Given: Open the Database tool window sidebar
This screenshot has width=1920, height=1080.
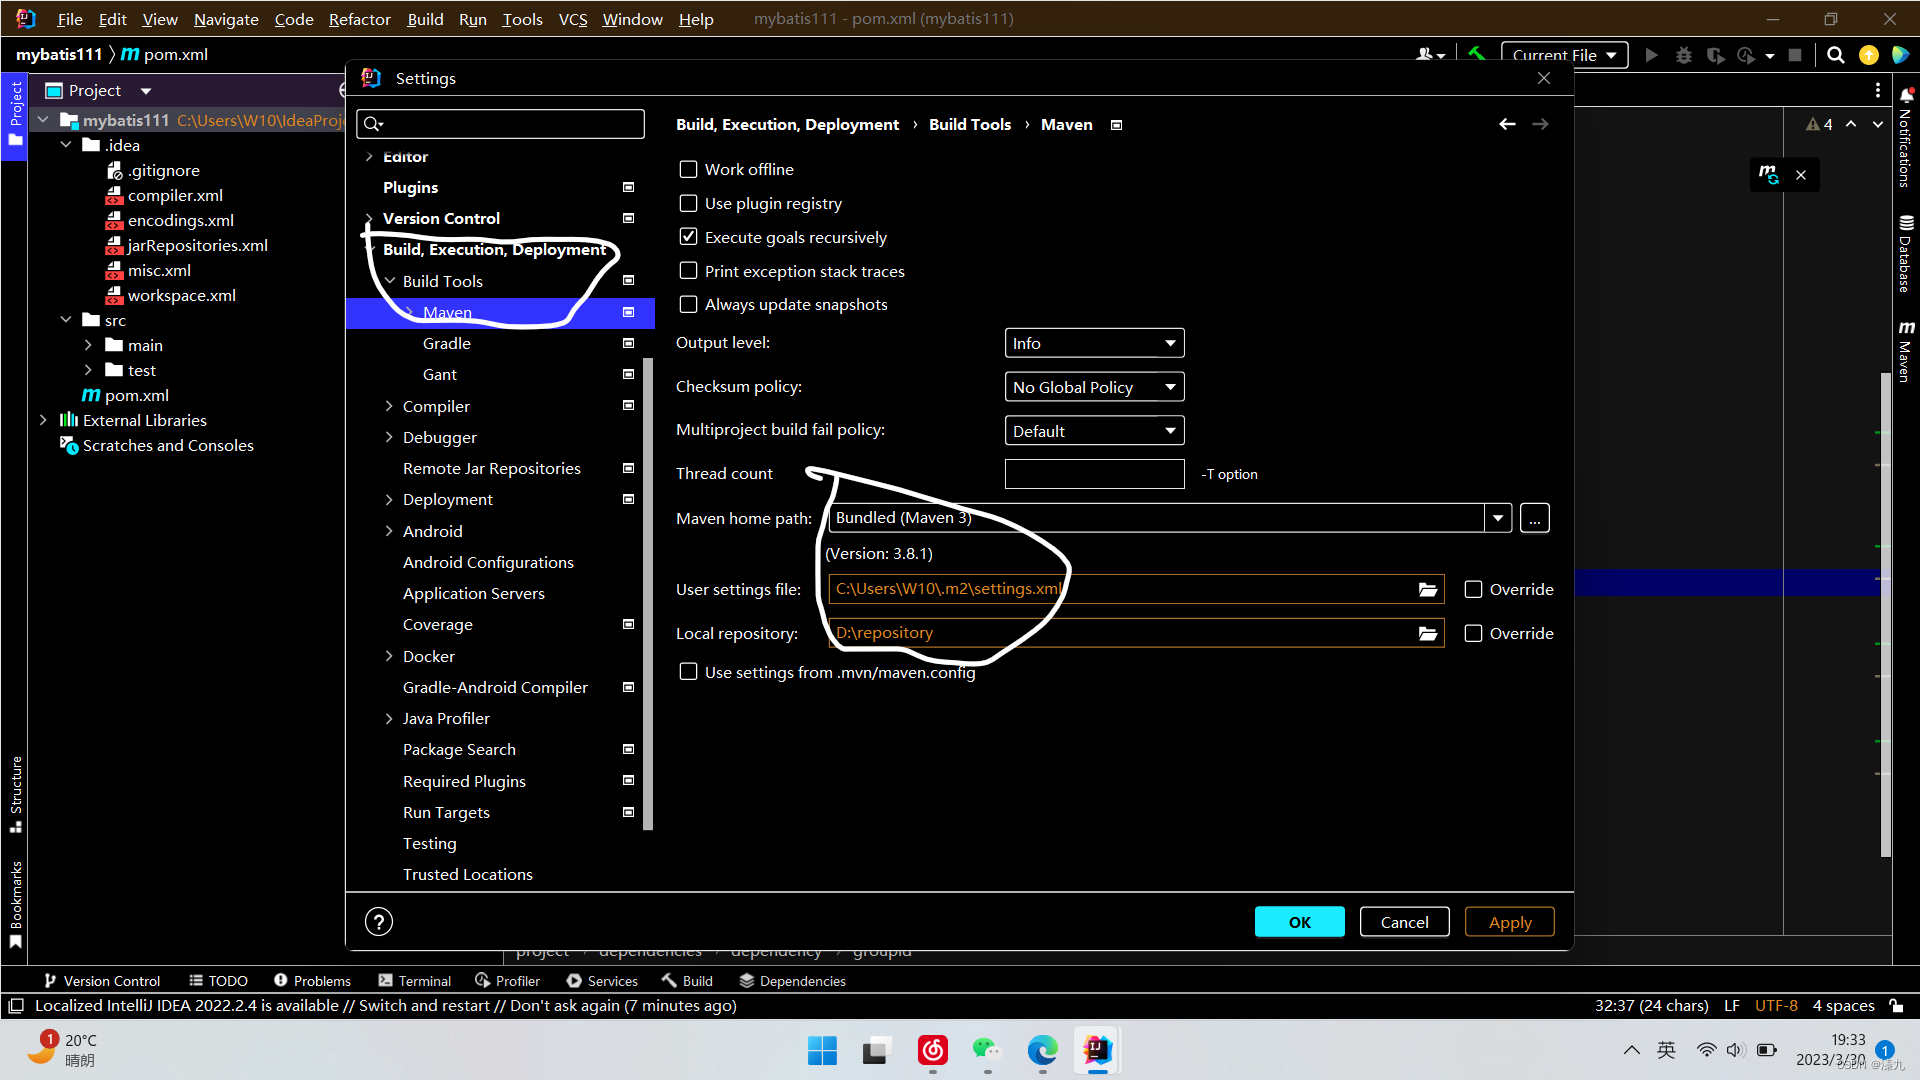Looking at the screenshot, I should (x=1906, y=255).
